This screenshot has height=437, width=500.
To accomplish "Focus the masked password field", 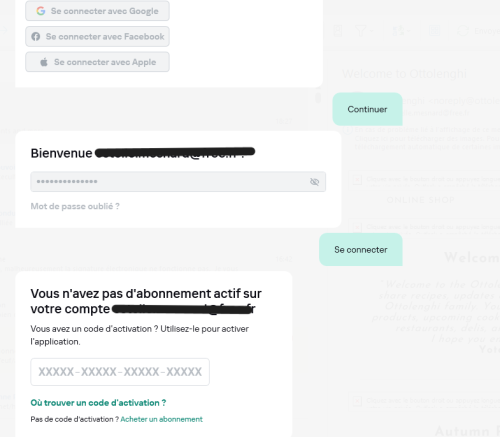I will click(x=178, y=182).
